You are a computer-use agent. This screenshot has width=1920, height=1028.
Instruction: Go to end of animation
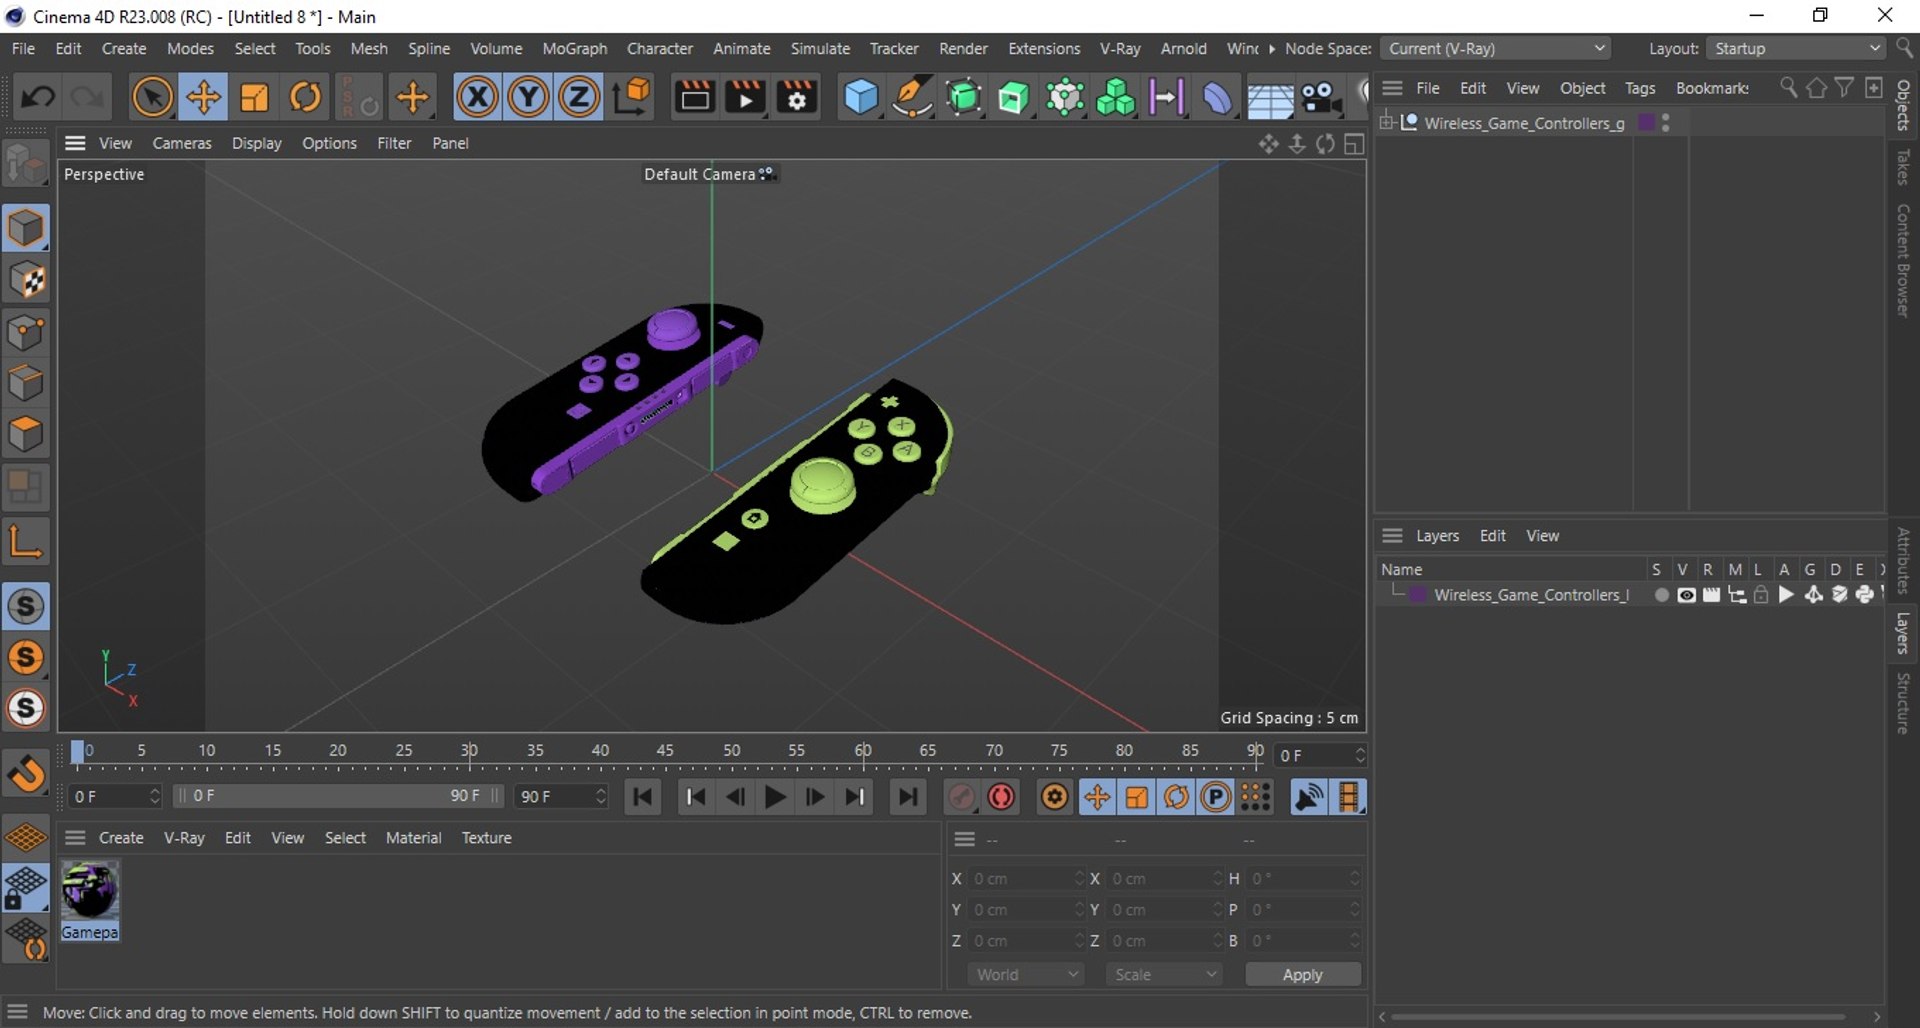click(907, 797)
